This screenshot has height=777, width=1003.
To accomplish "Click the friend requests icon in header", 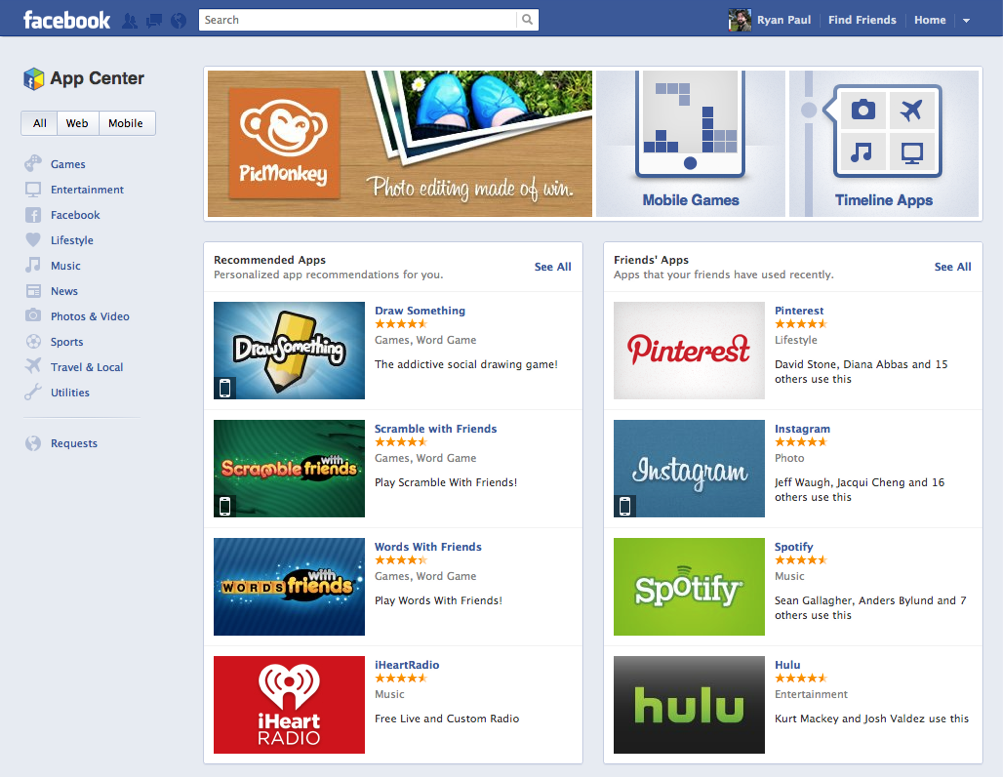I will (130, 20).
